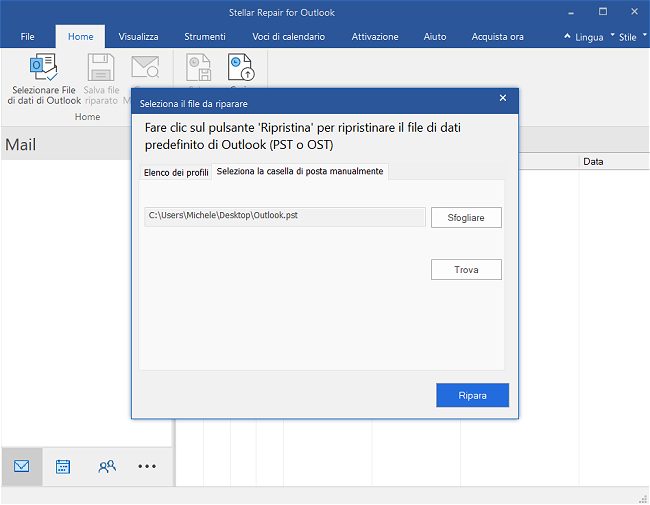This screenshot has height=505, width=650.
Task: Open the Aiuto tab
Action: [435, 36]
